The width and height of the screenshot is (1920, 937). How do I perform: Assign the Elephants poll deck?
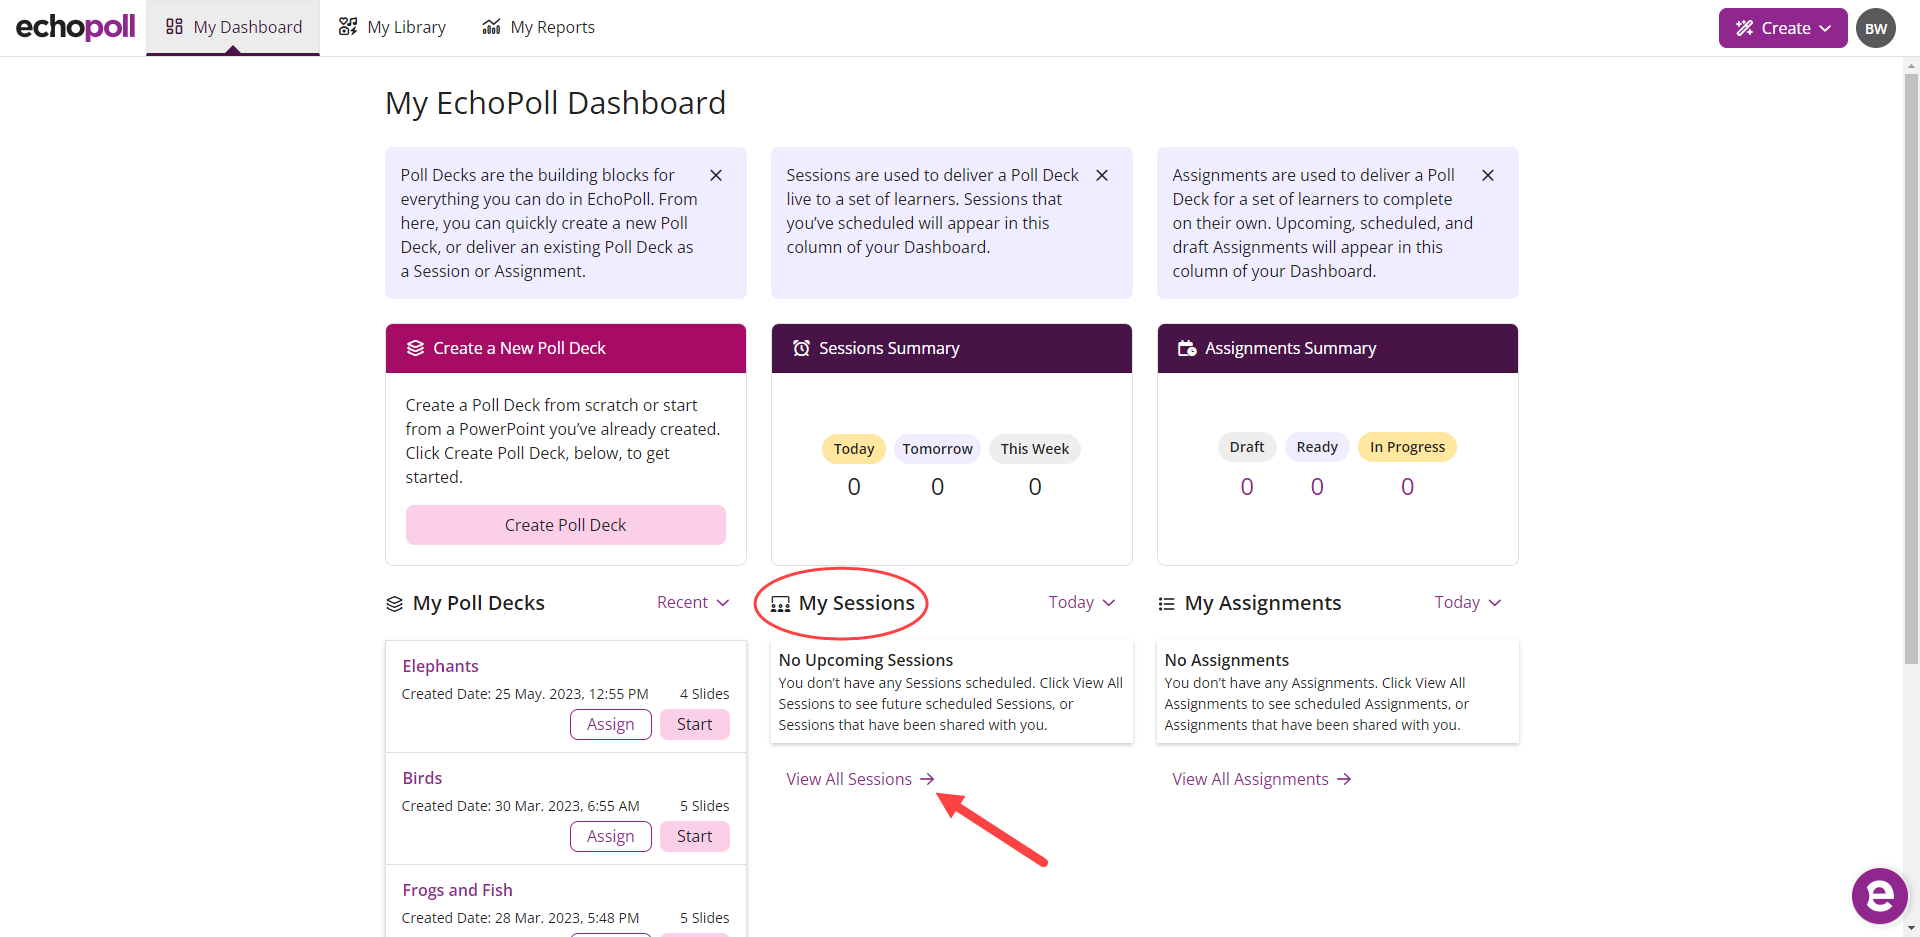click(611, 724)
